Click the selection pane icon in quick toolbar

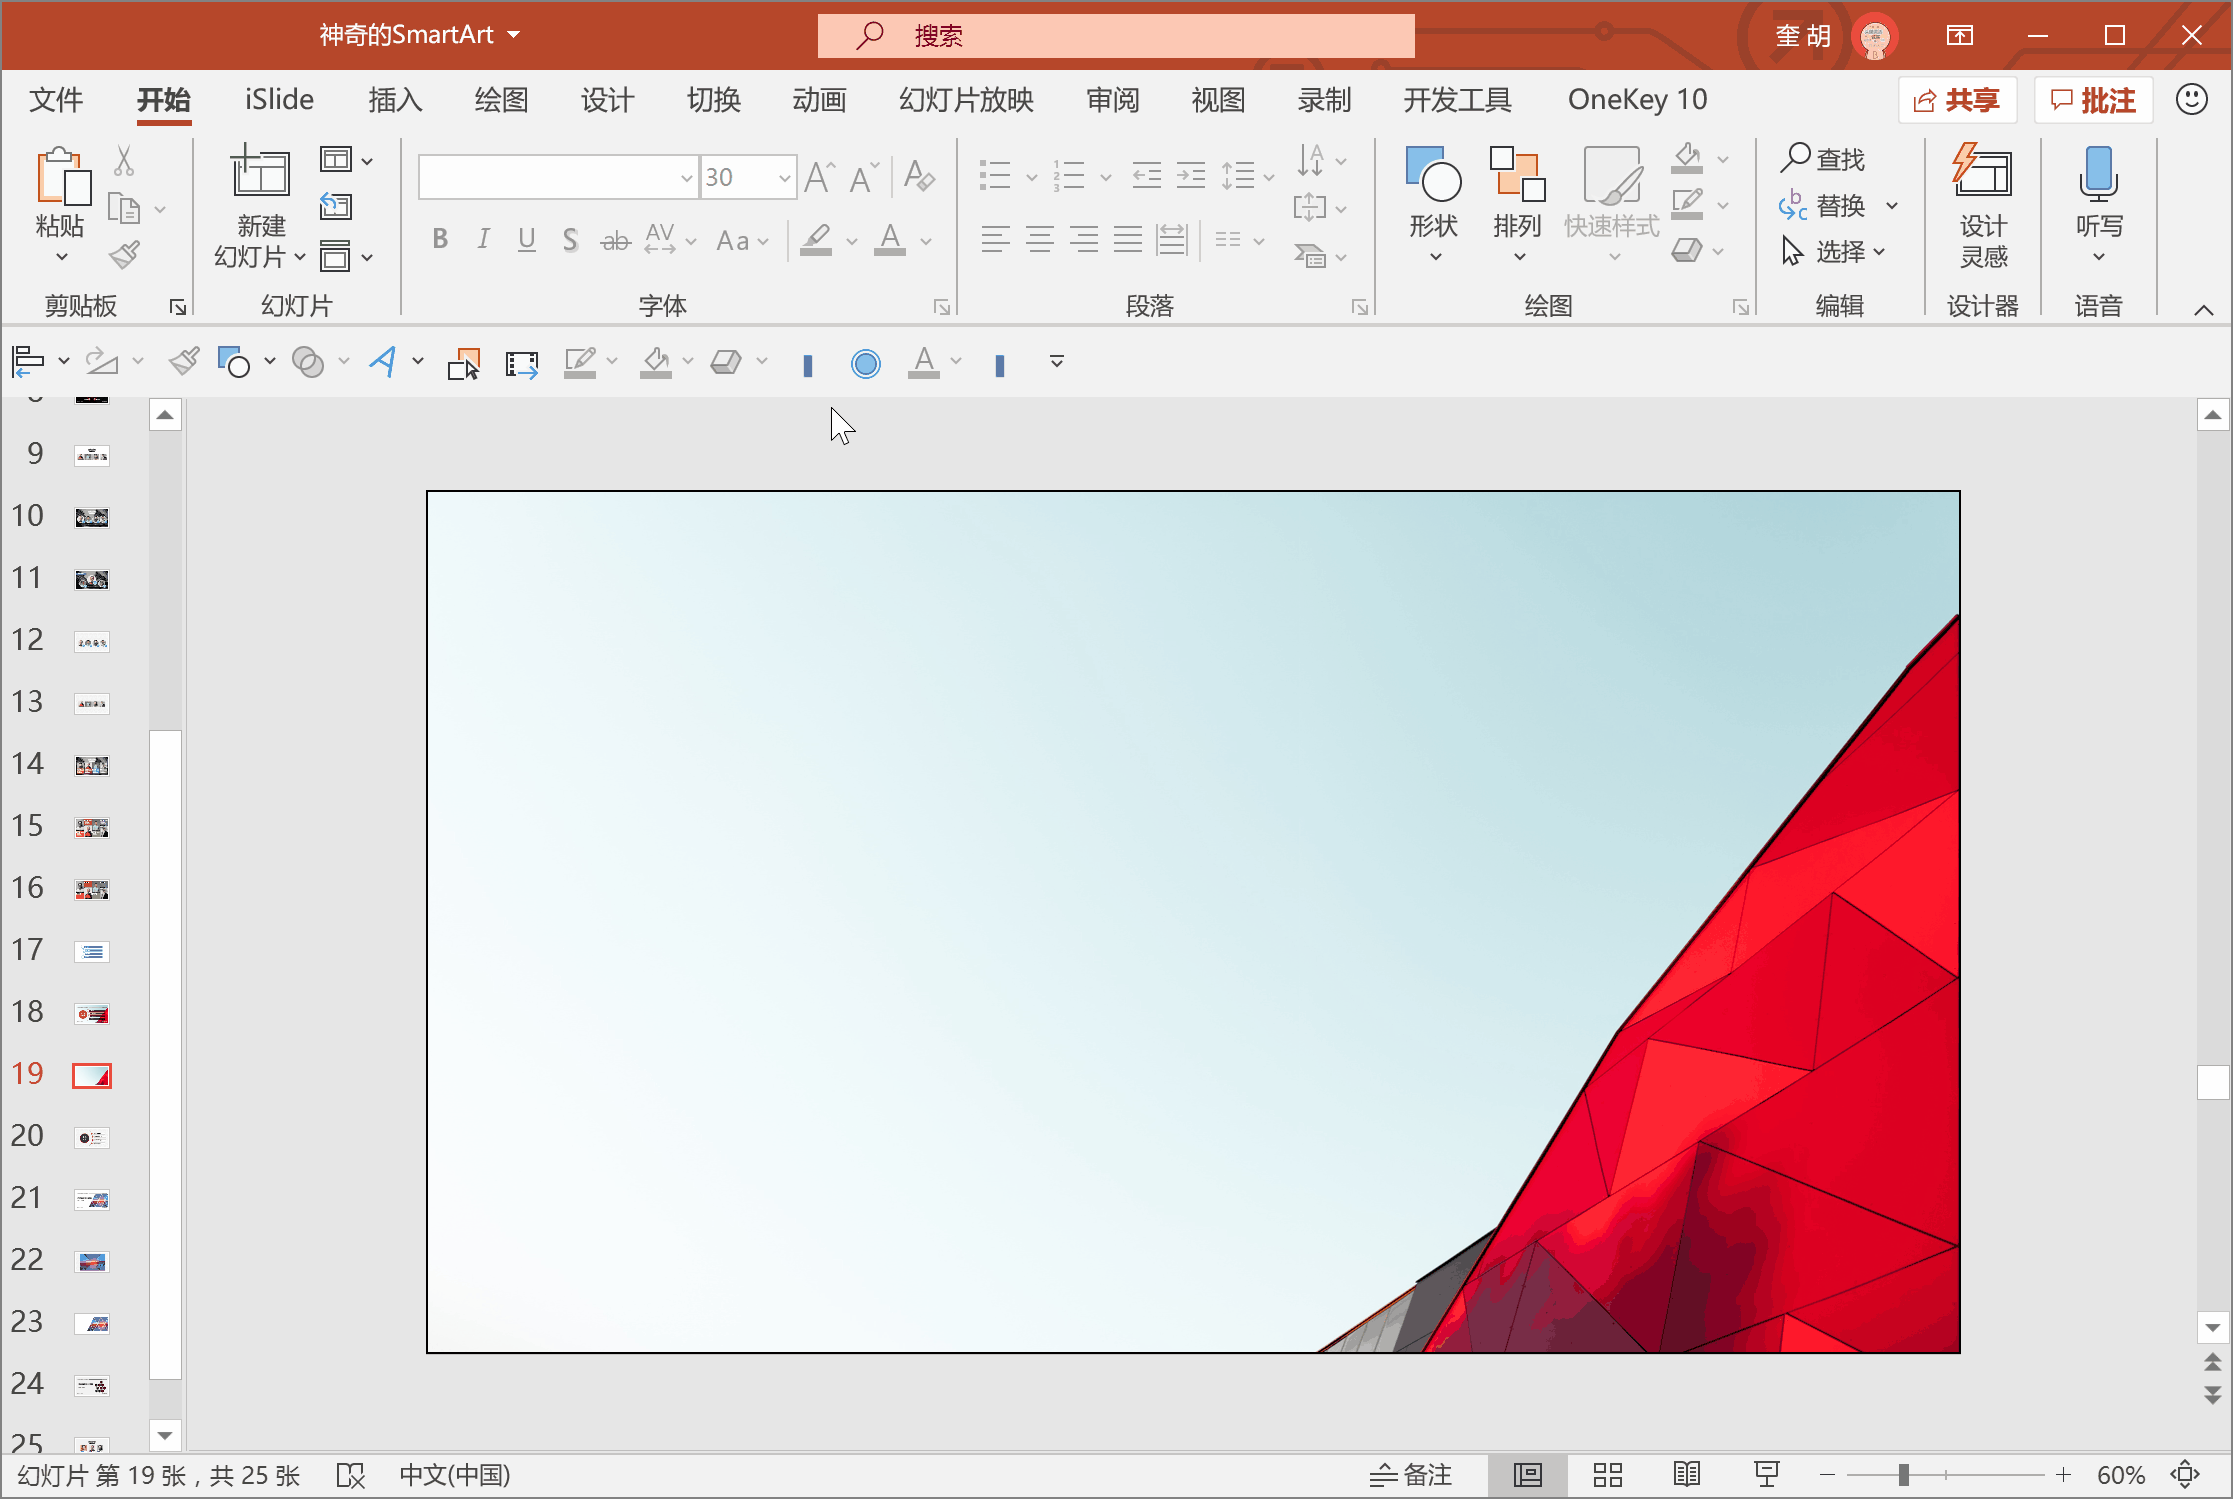point(463,363)
